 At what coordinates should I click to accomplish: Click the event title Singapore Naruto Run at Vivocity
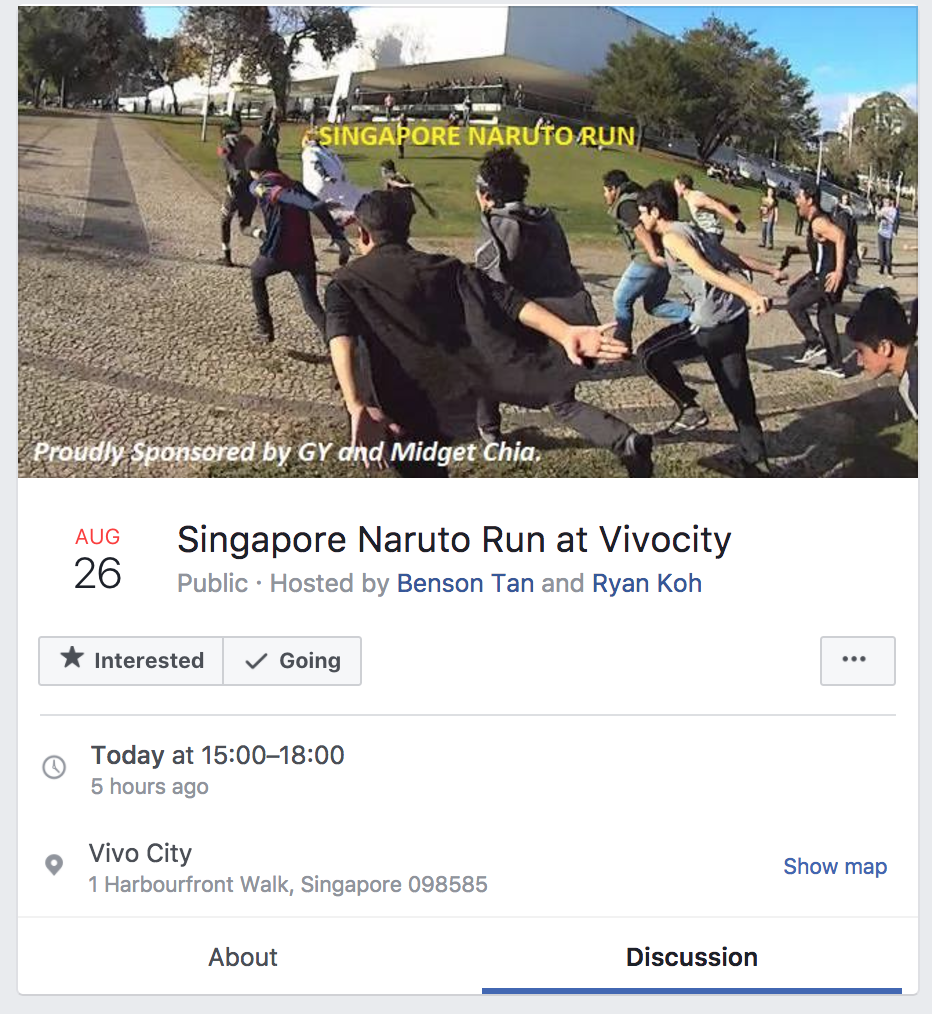pos(454,539)
